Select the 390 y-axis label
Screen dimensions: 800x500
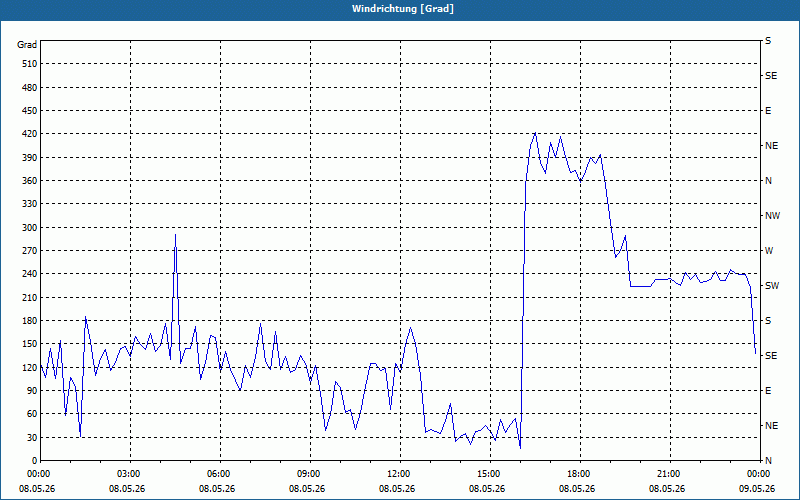(30, 158)
